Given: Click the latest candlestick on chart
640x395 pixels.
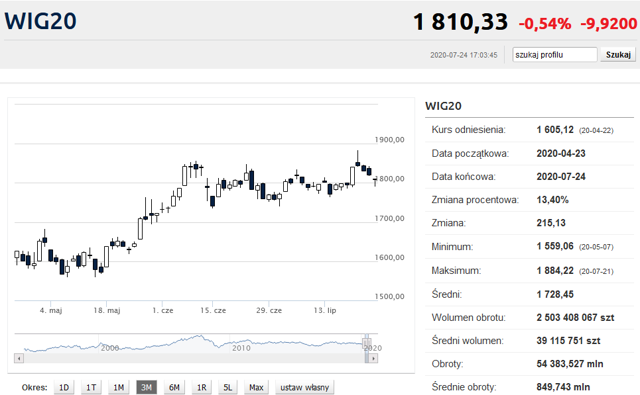Looking at the screenshot, I should 375,181.
